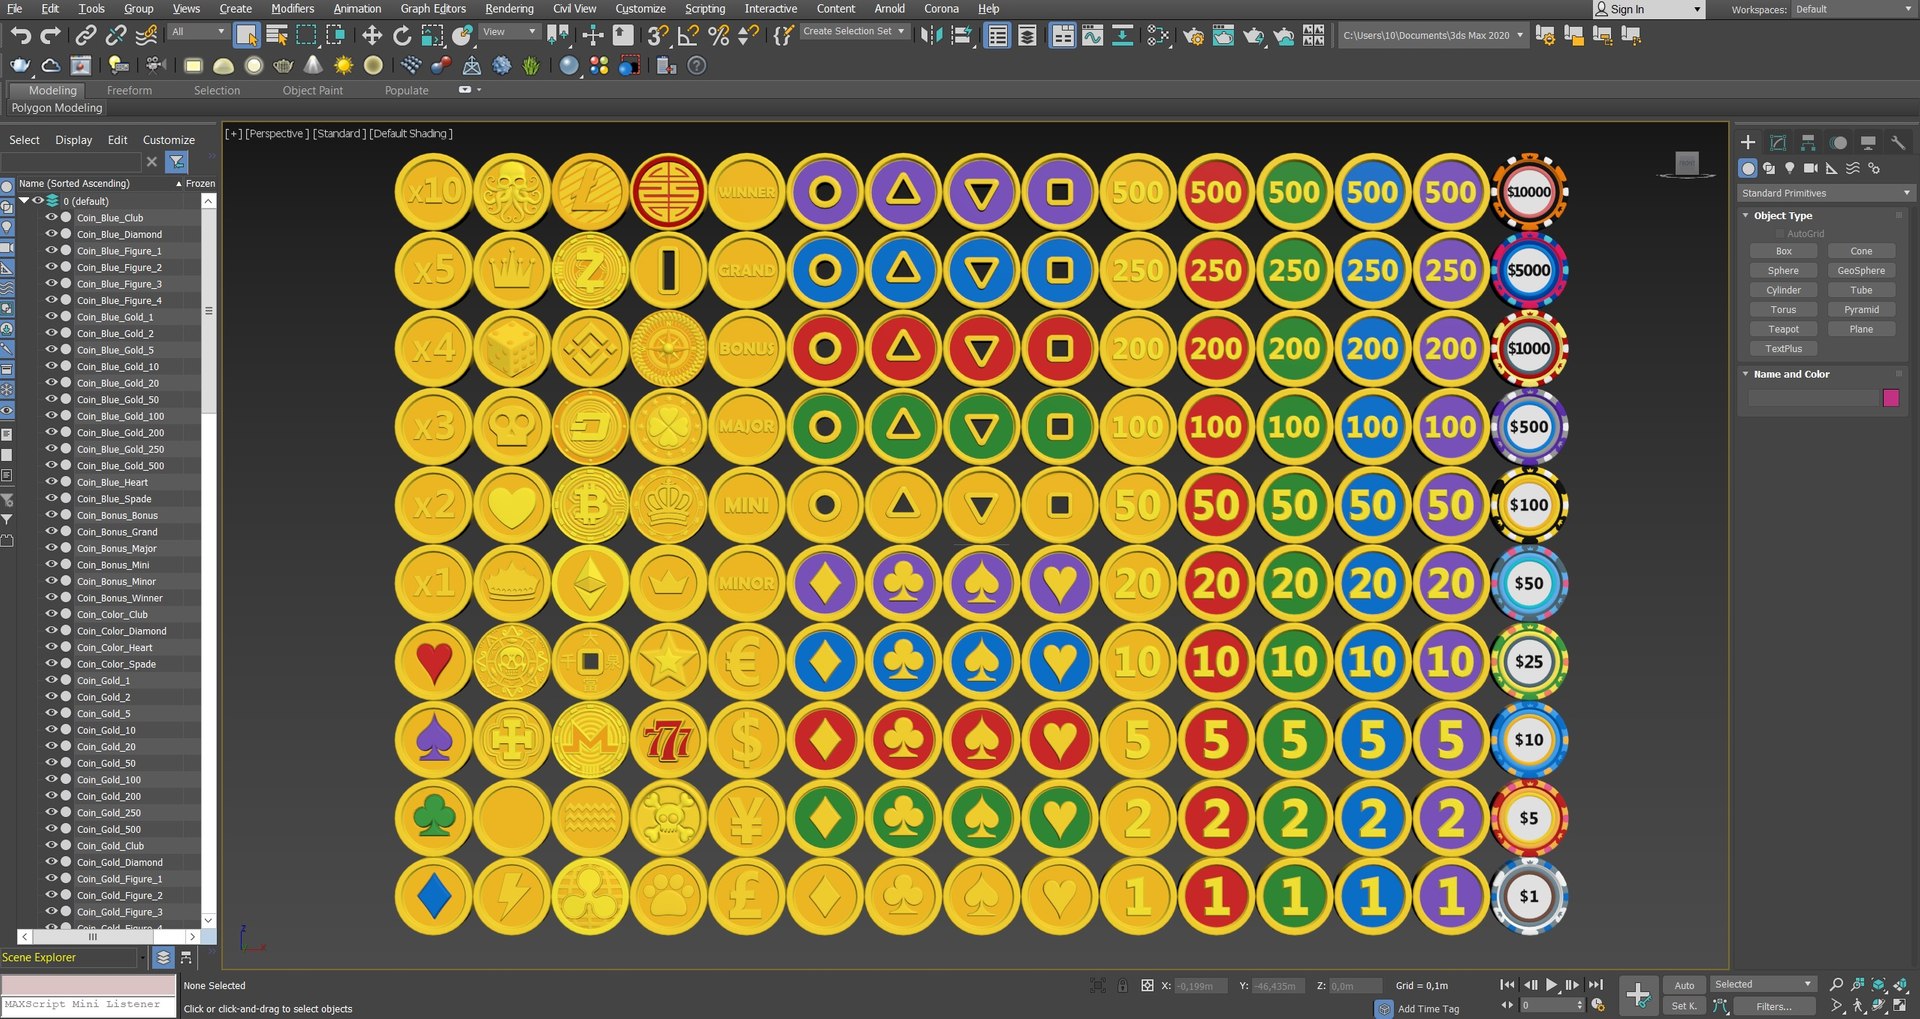This screenshot has height=1019, width=1920.
Task: Choose the Select and Uniform Scale tool
Action: click(432, 36)
